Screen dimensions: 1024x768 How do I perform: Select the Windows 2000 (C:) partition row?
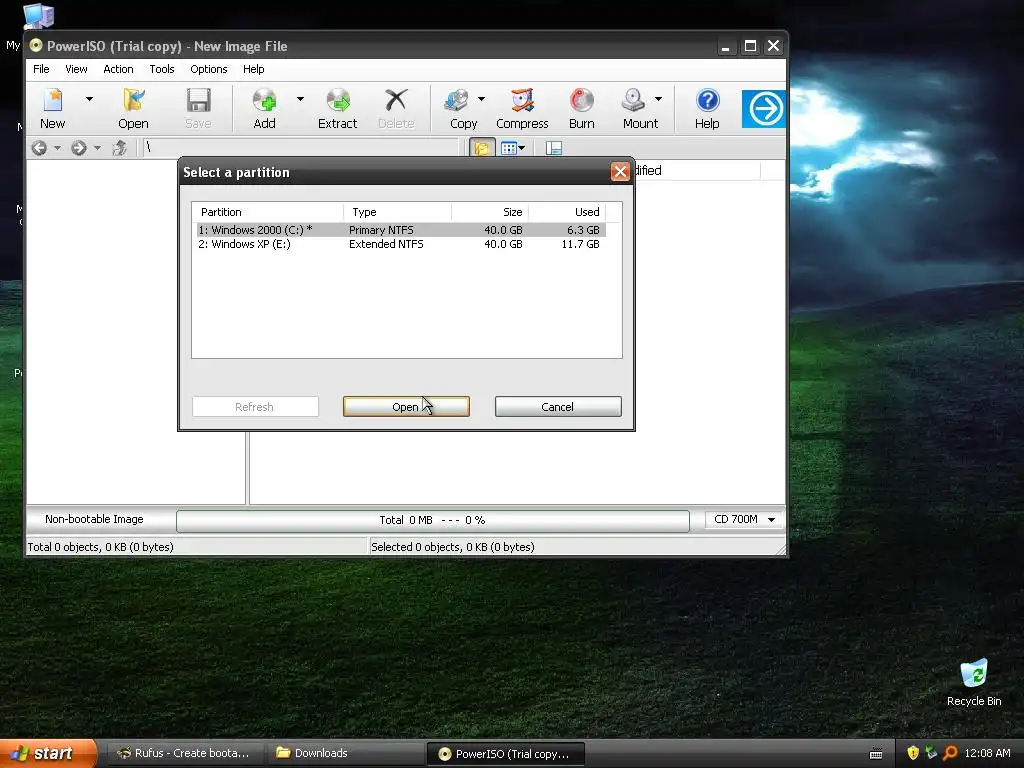[x=401, y=230]
